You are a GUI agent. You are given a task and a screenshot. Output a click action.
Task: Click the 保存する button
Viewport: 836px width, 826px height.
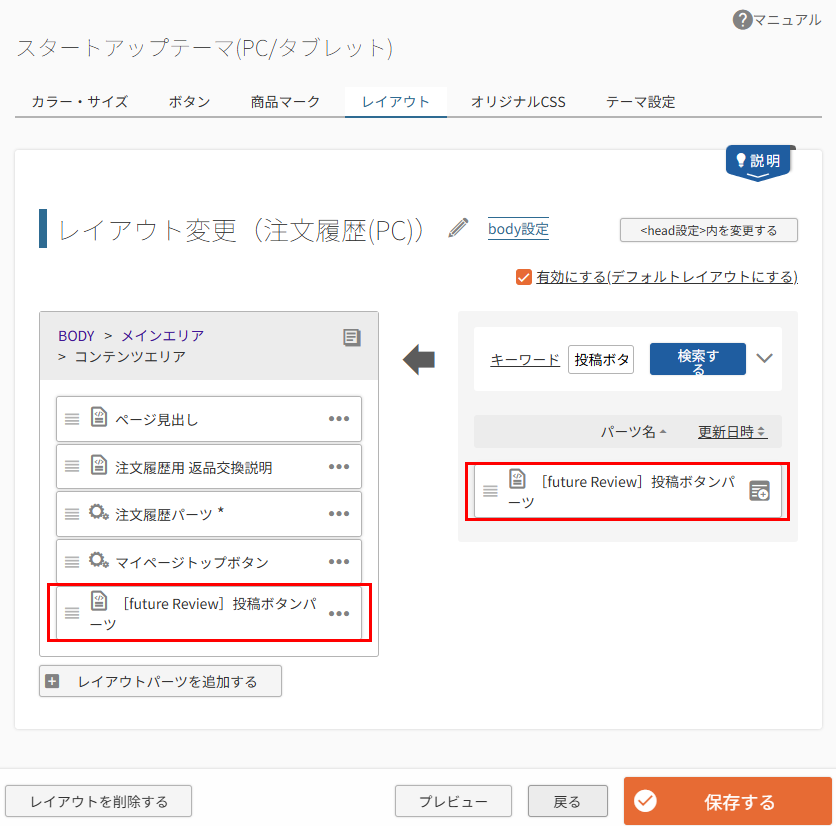(x=727, y=800)
